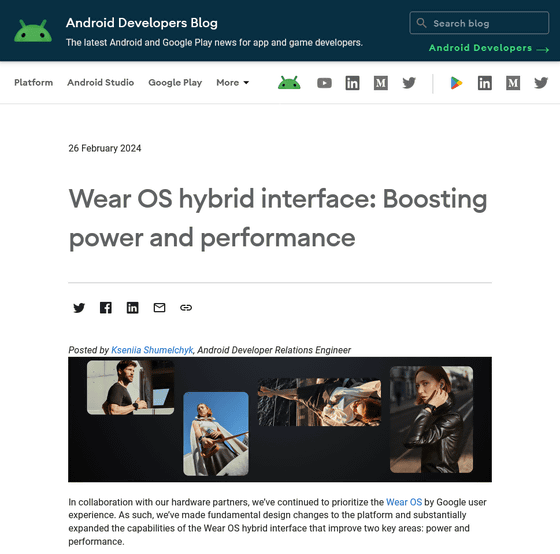This screenshot has width=560, height=554.
Task: Open the Google Play menu item
Action: point(175,83)
